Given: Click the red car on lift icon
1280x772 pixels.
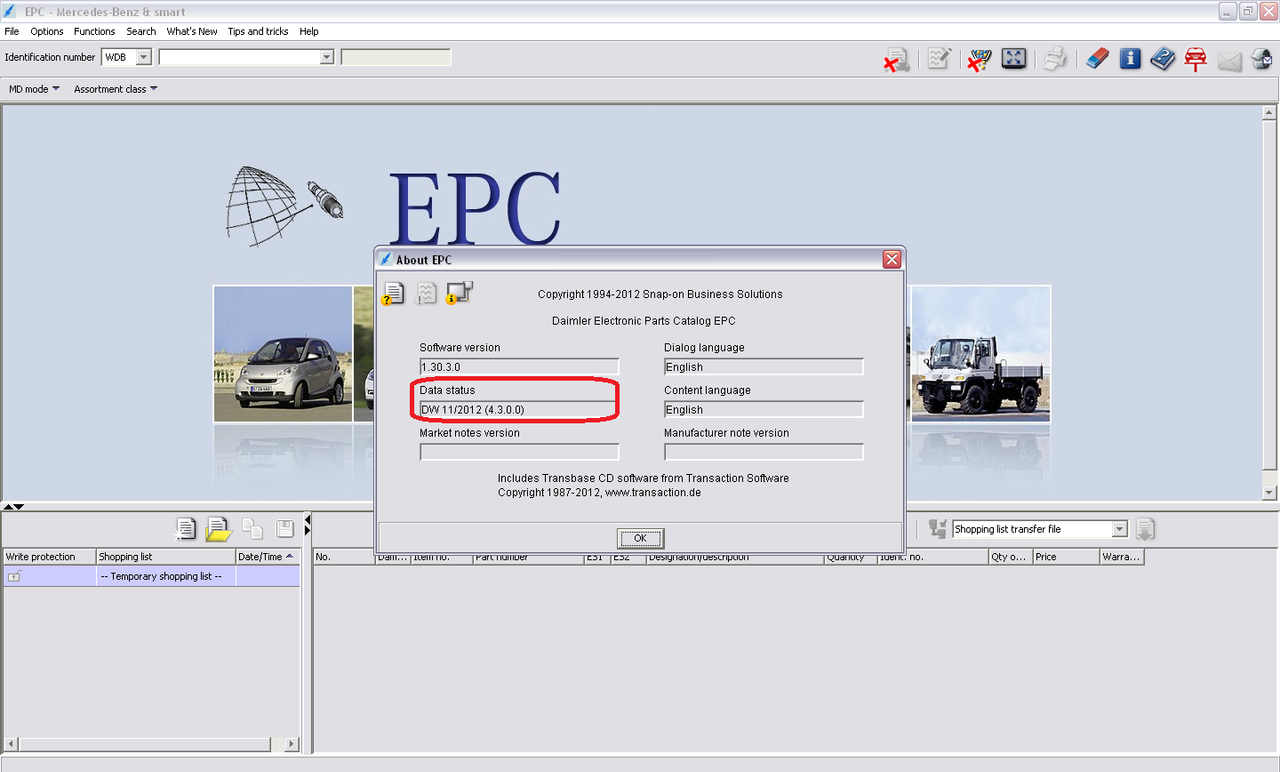Looking at the screenshot, I should [1195, 59].
